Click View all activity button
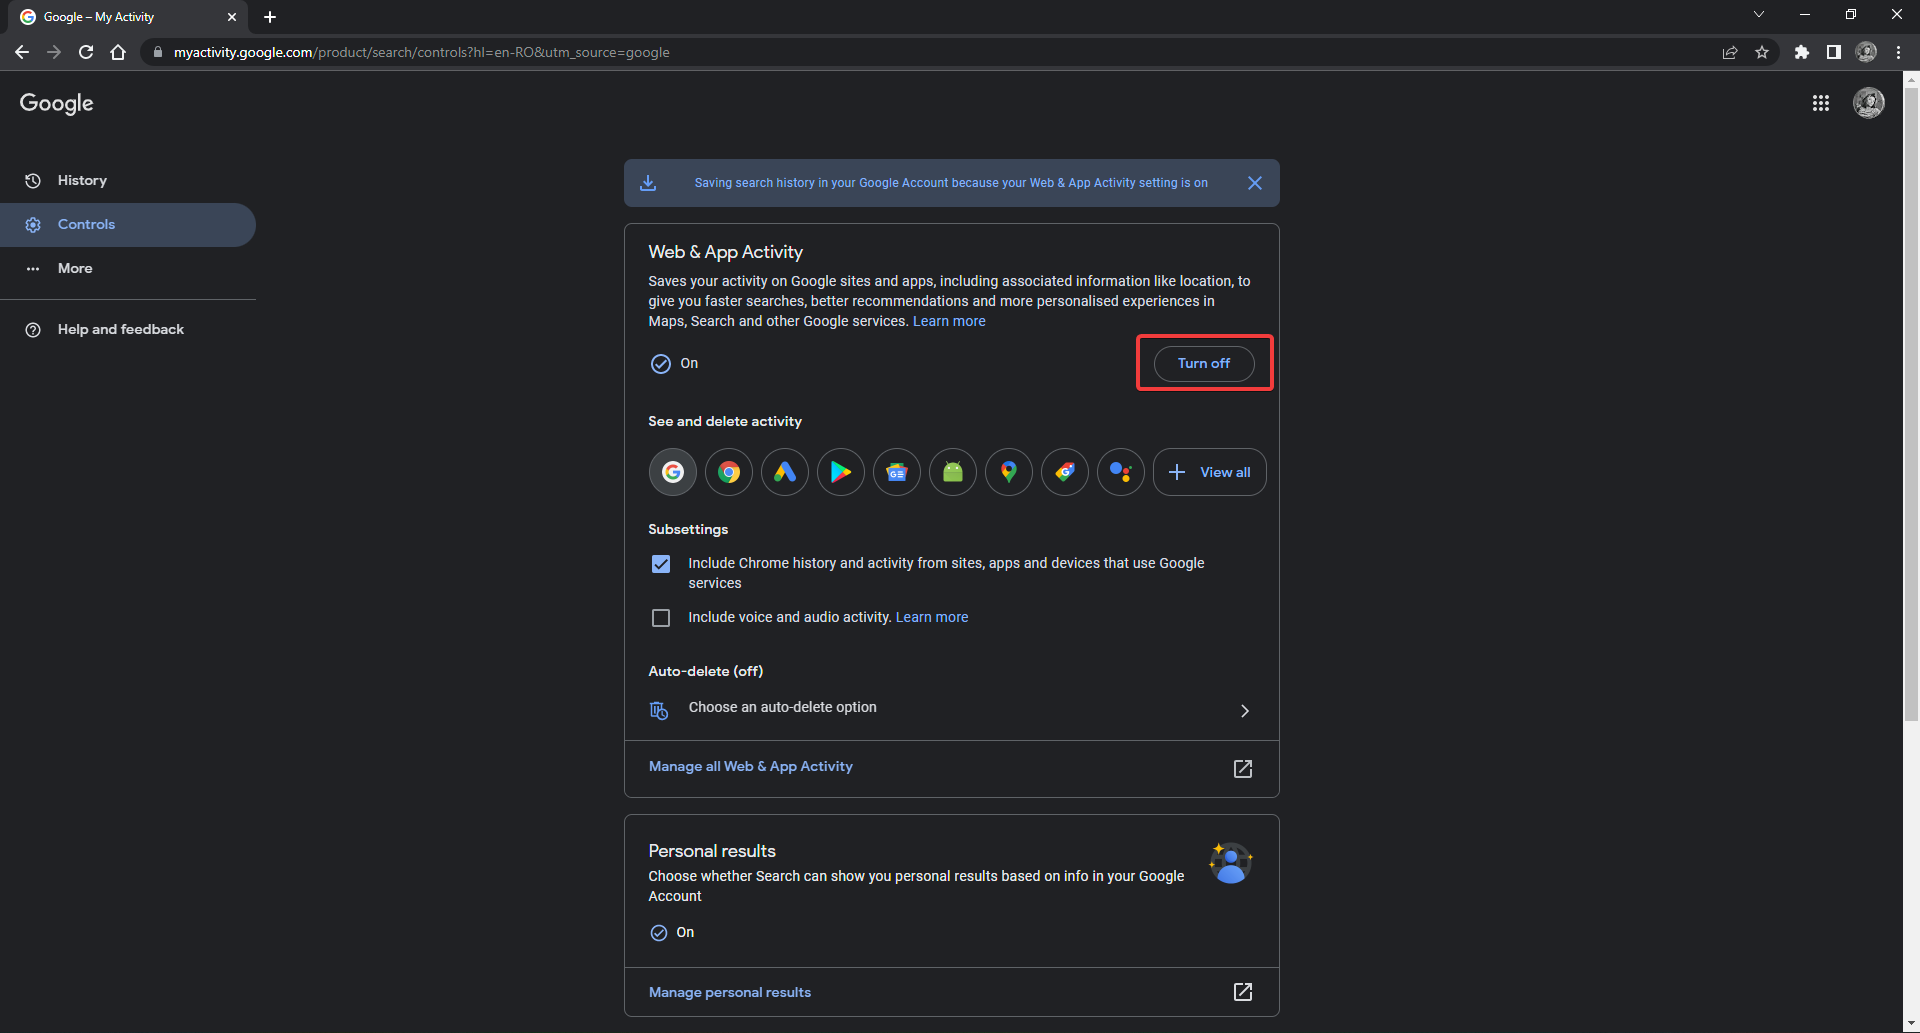 coord(1209,472)
